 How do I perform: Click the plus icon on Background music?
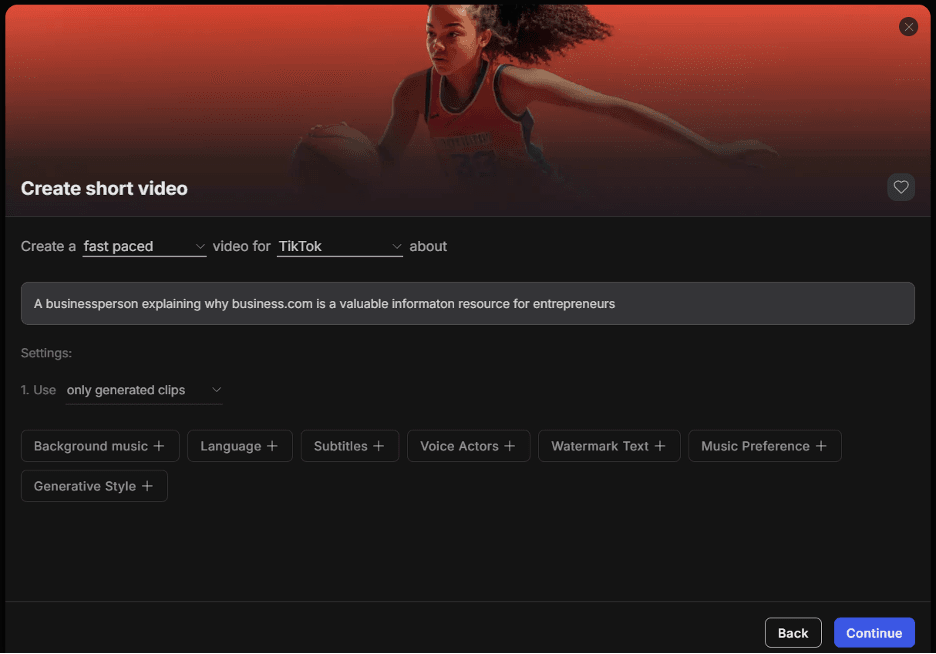pos(159,446)
